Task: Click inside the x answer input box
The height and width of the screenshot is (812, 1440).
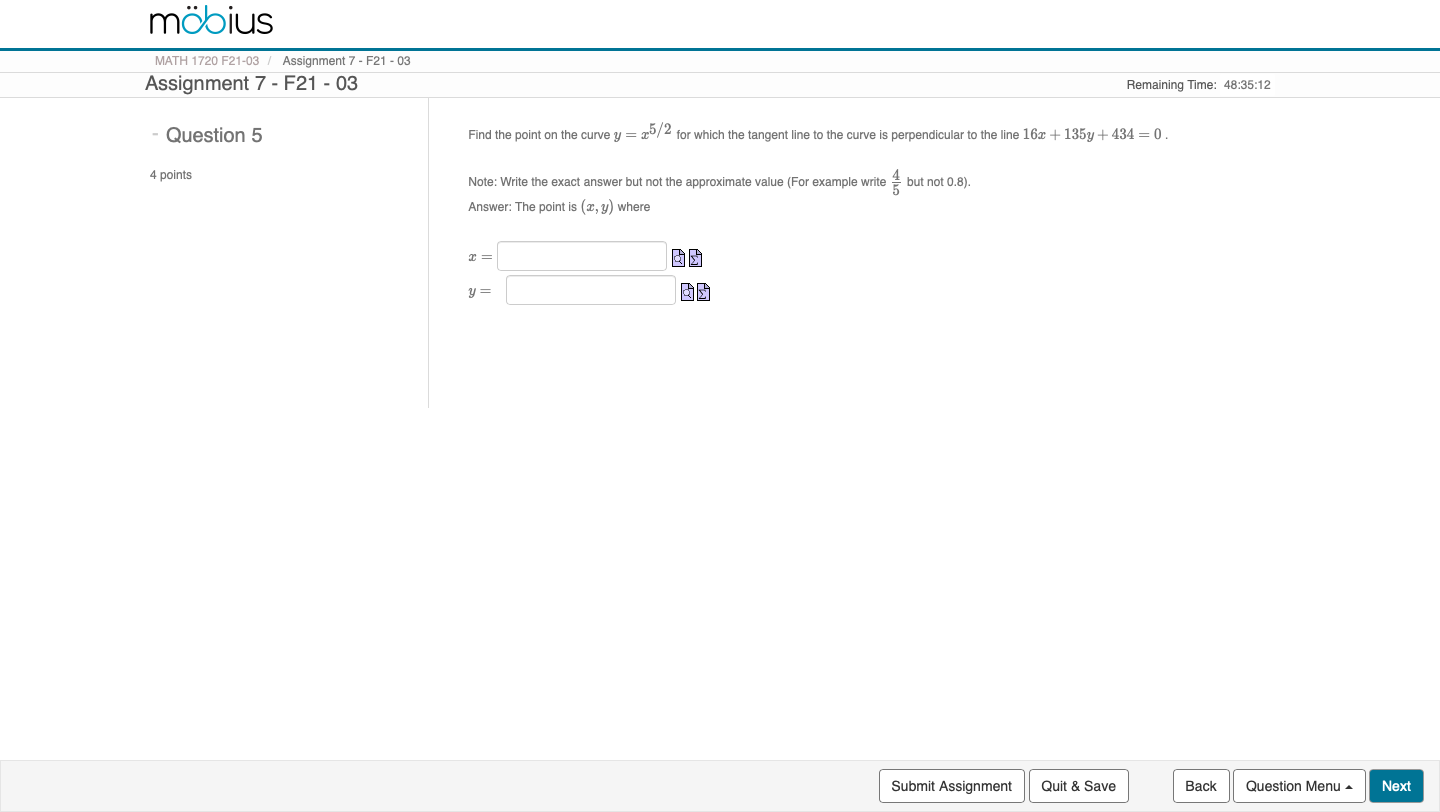Action: [x=581, y=256]
